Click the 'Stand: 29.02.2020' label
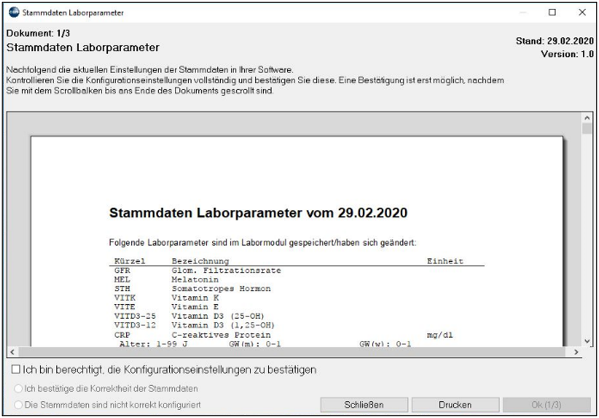This screenshot has height=418, width=599. tap(554, 41)
